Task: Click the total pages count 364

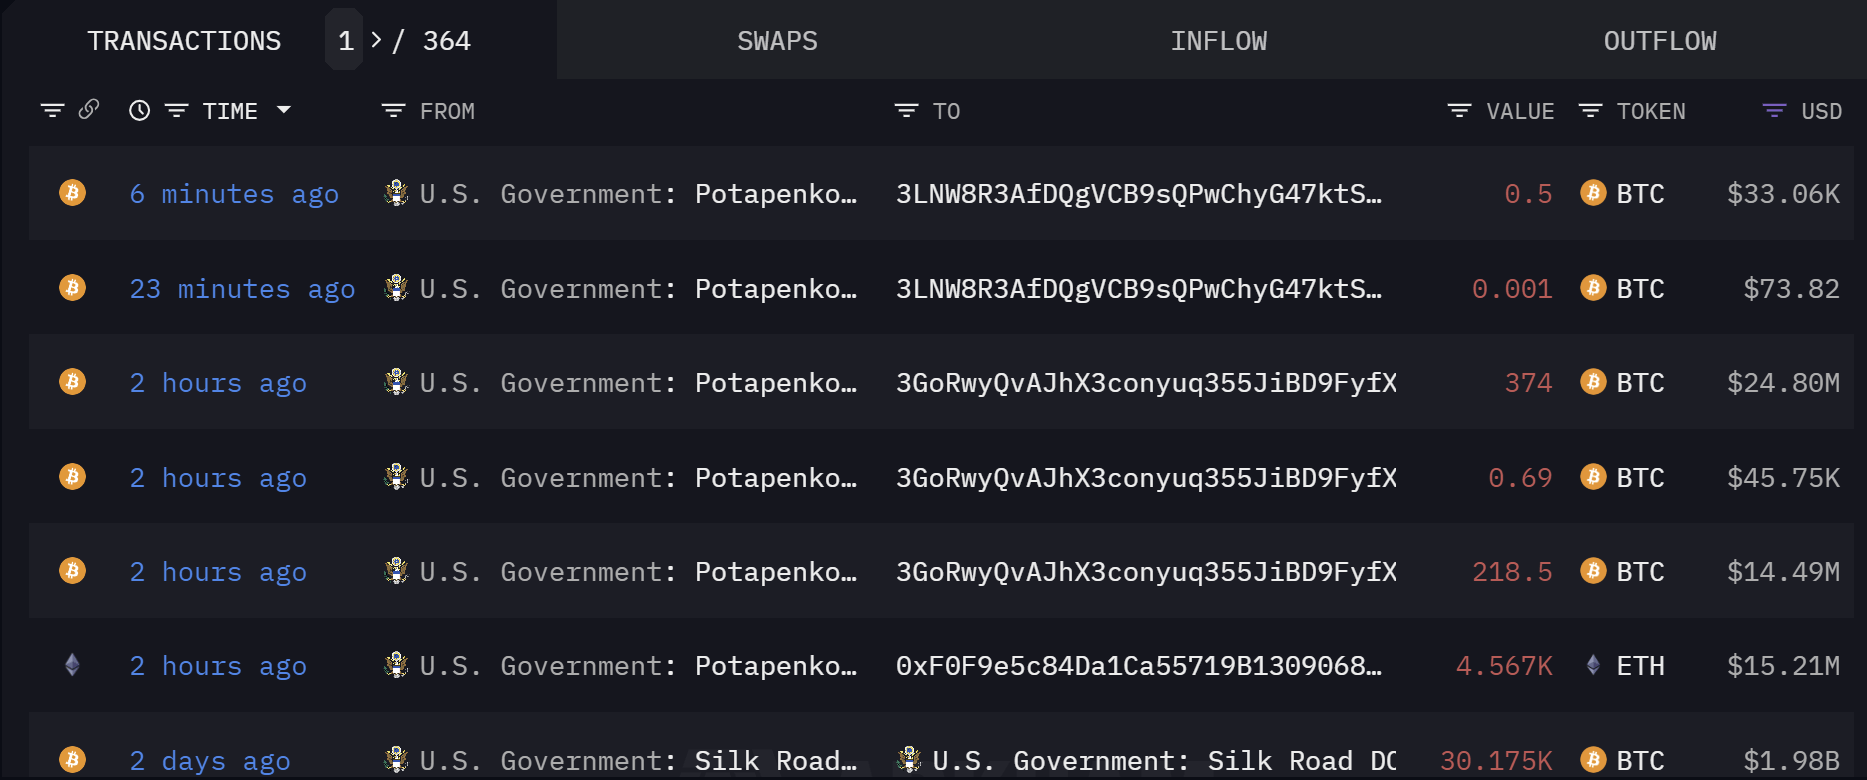Action: point(446,41)
